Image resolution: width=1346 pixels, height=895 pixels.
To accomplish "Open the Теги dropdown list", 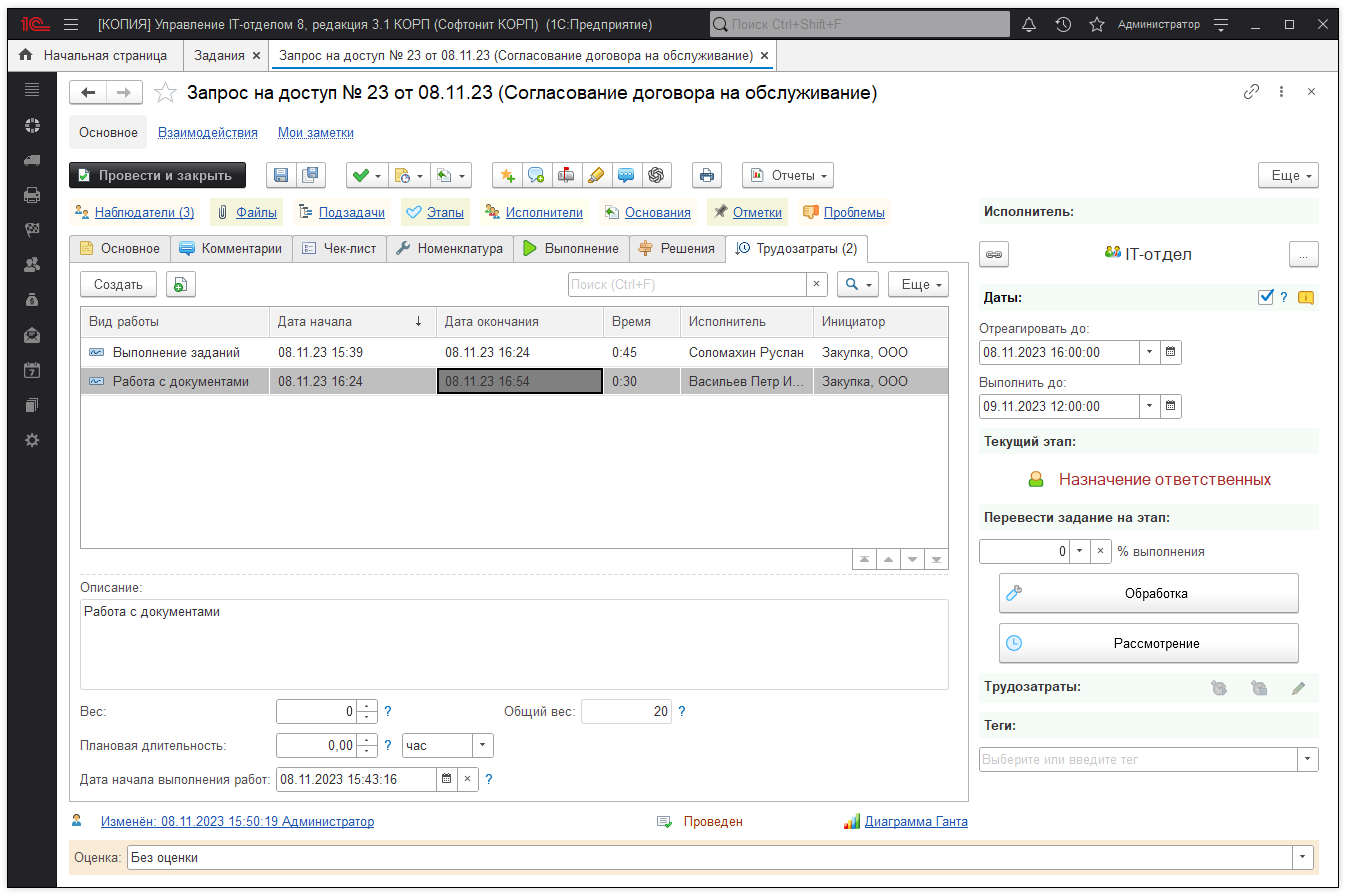I will 1308,760.
